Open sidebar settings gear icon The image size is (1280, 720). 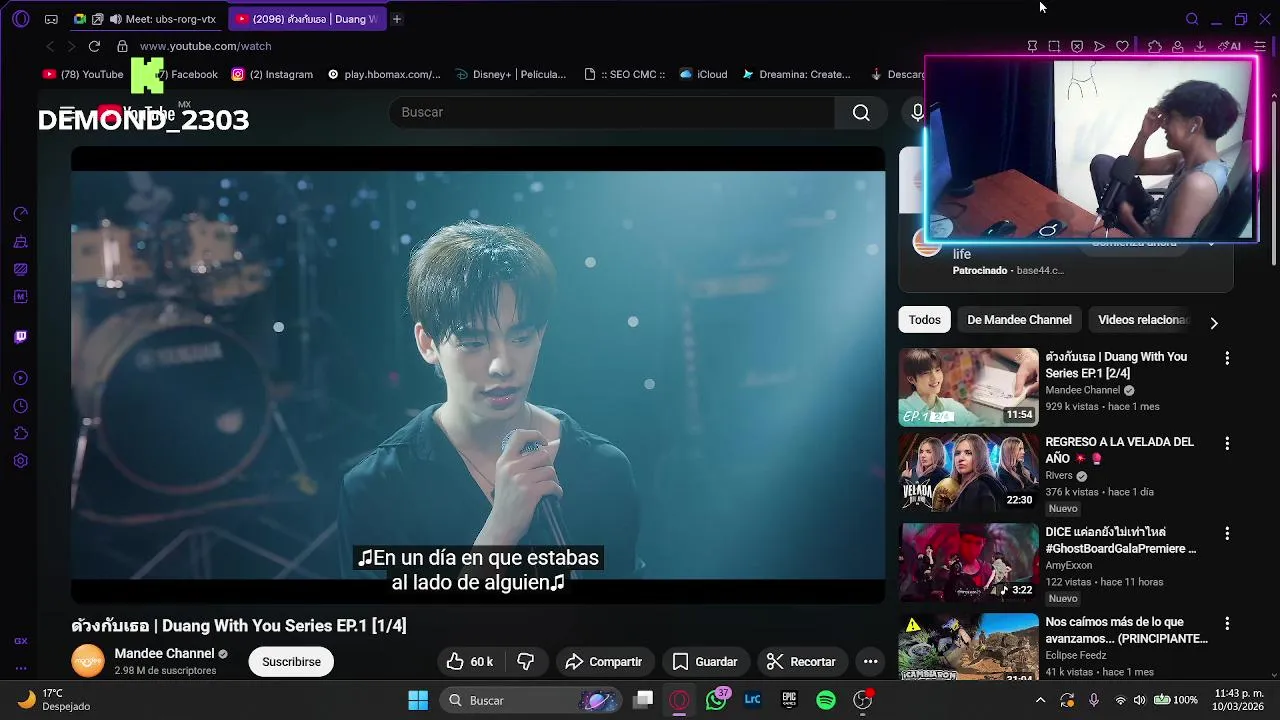(x=20, y=461)
